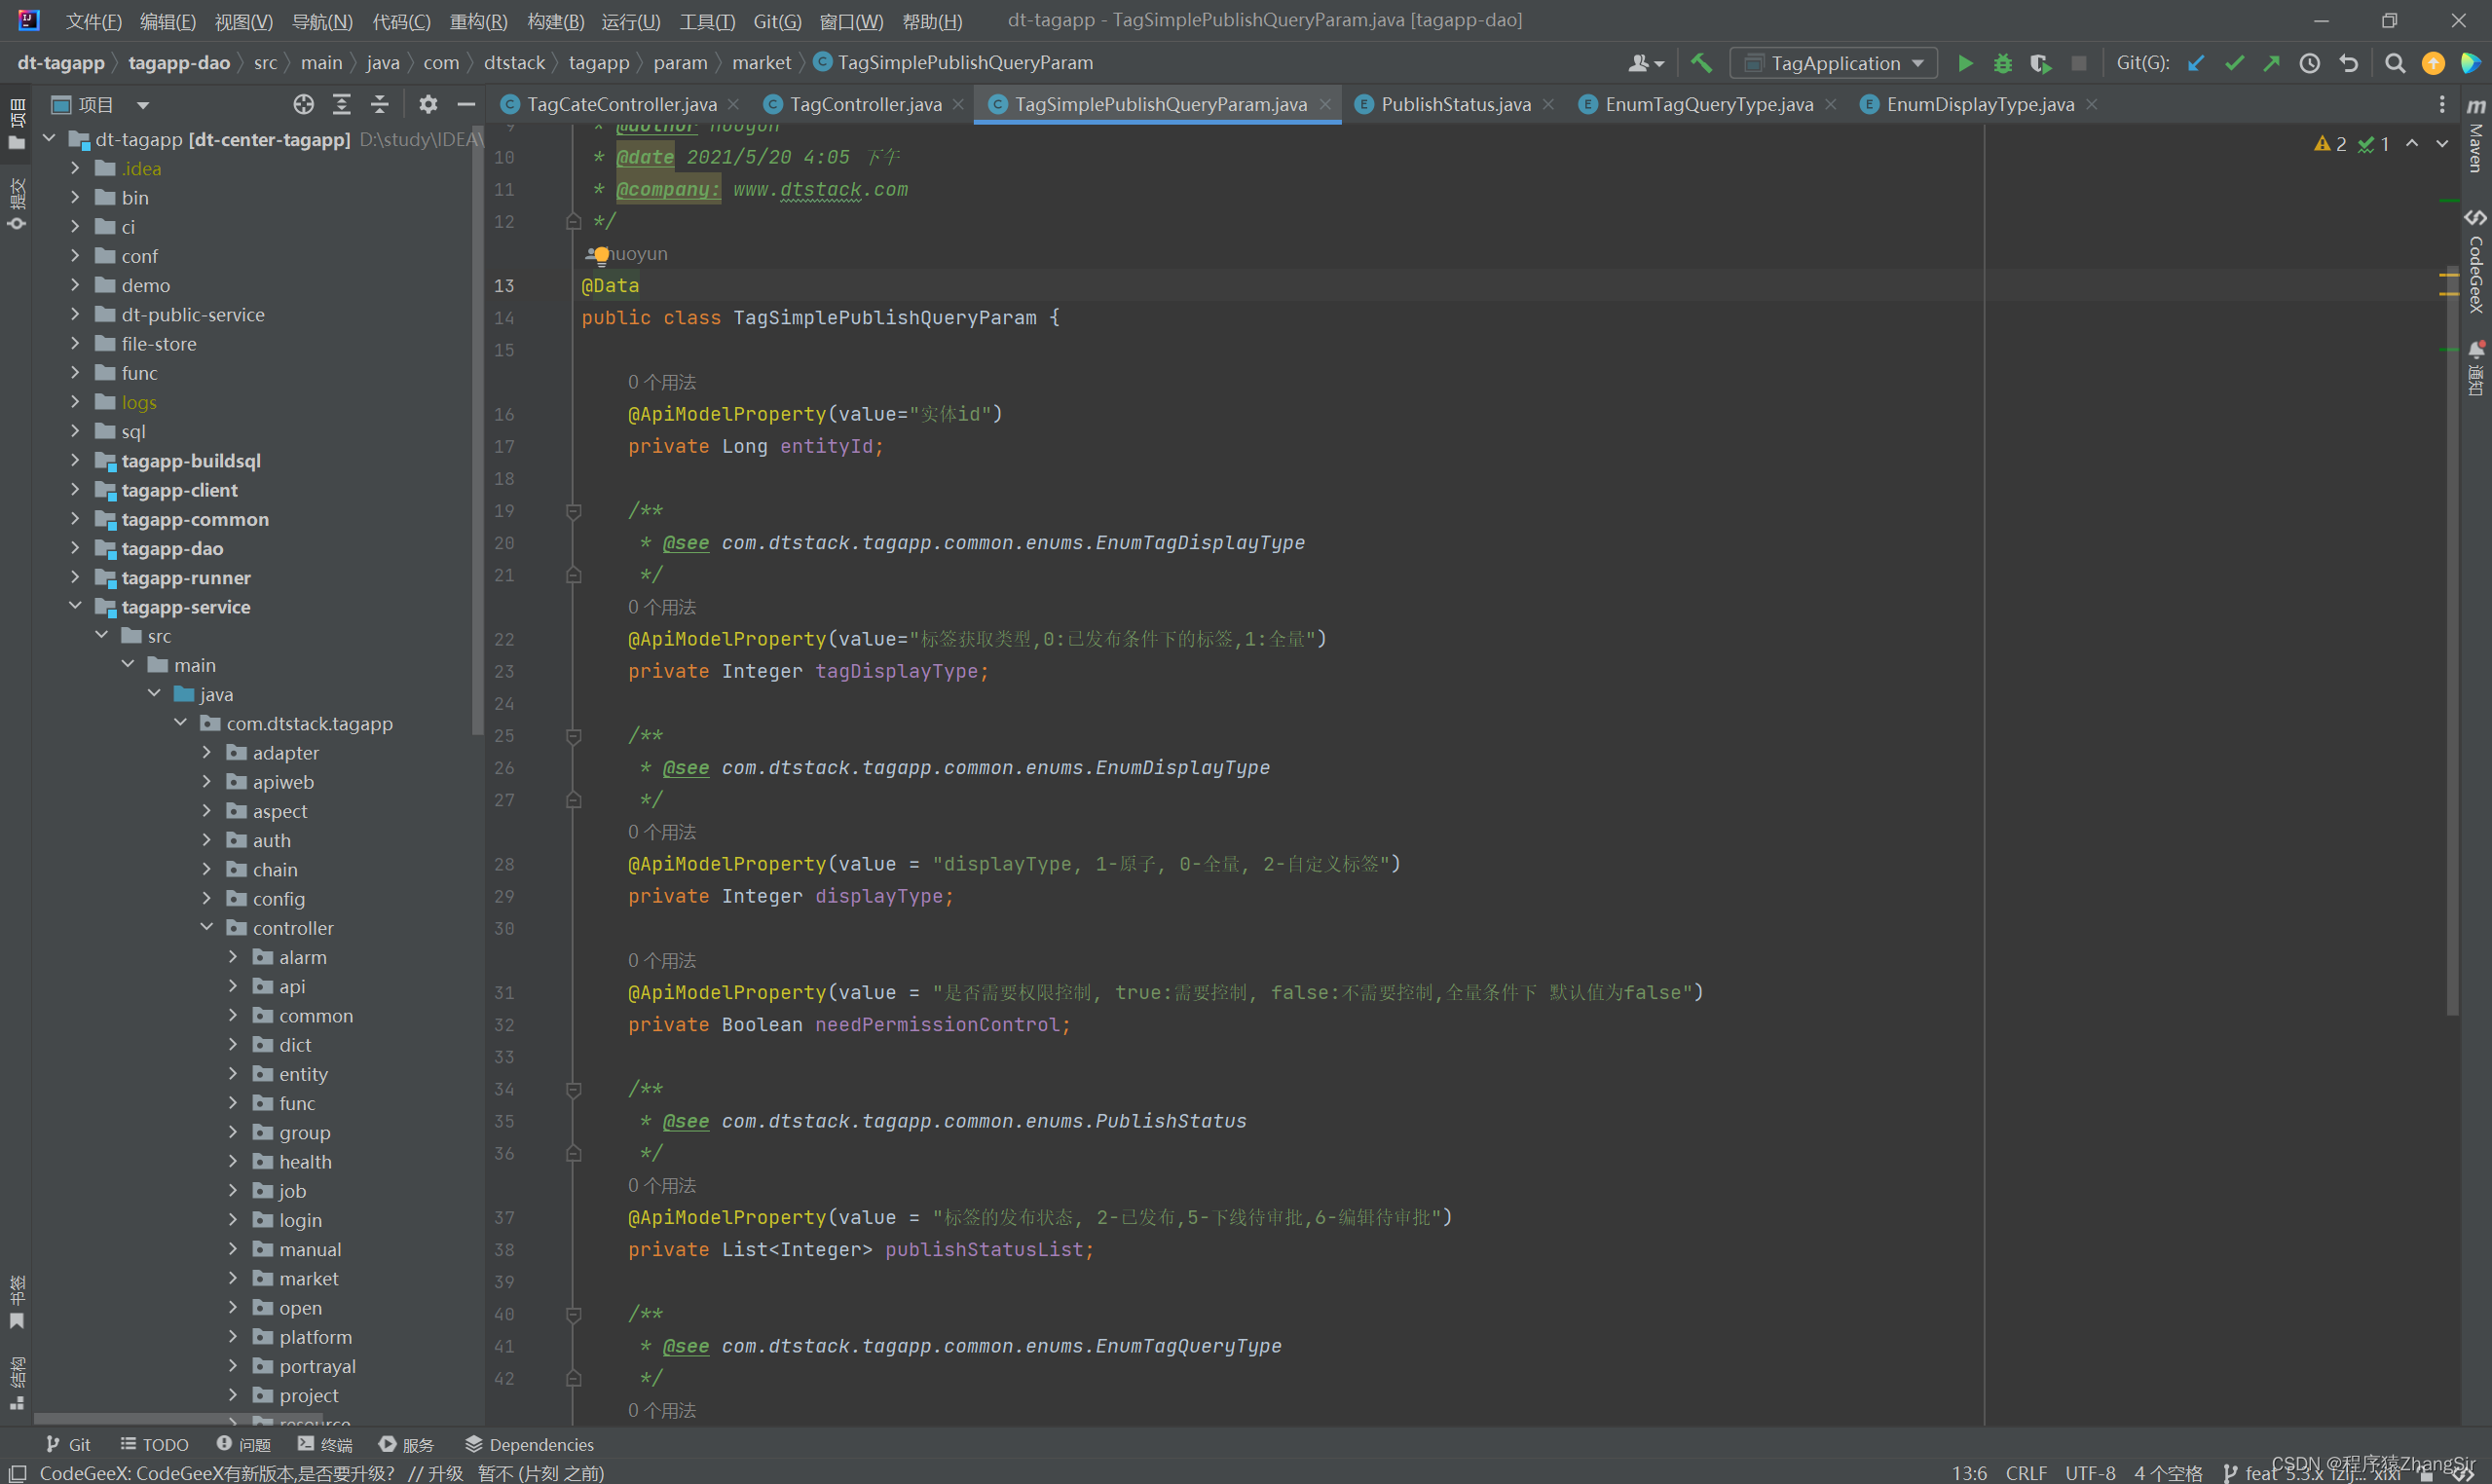
Task: Toggle tool window bars icon bottom-left
Action: coord(18,1473)
